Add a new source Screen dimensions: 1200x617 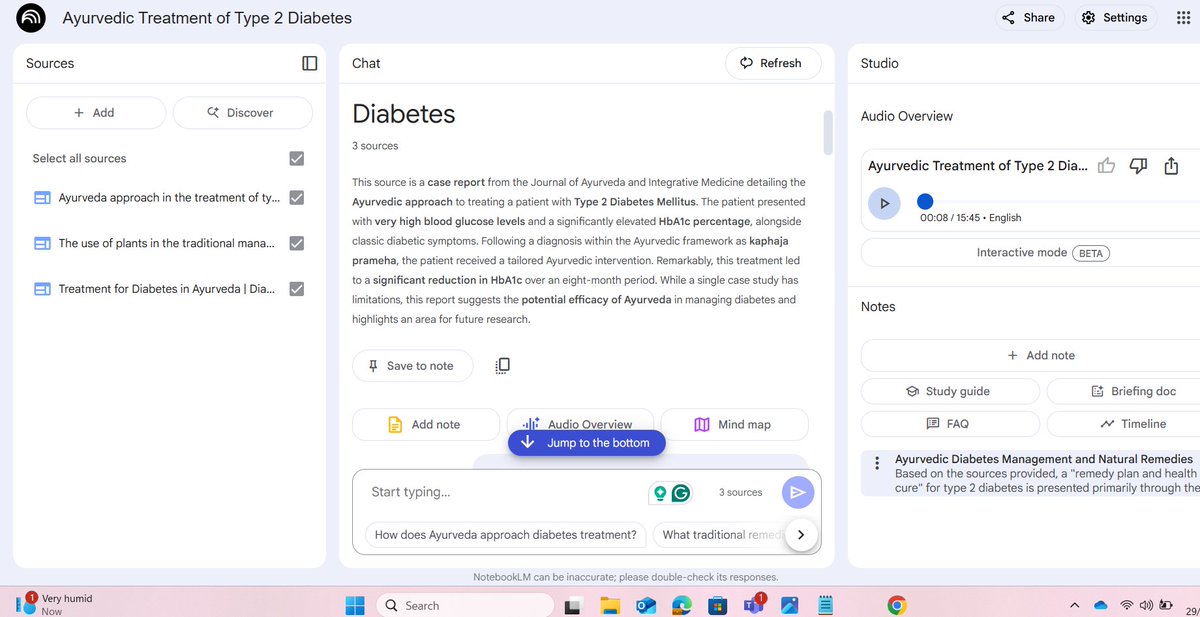pos(96,113)
